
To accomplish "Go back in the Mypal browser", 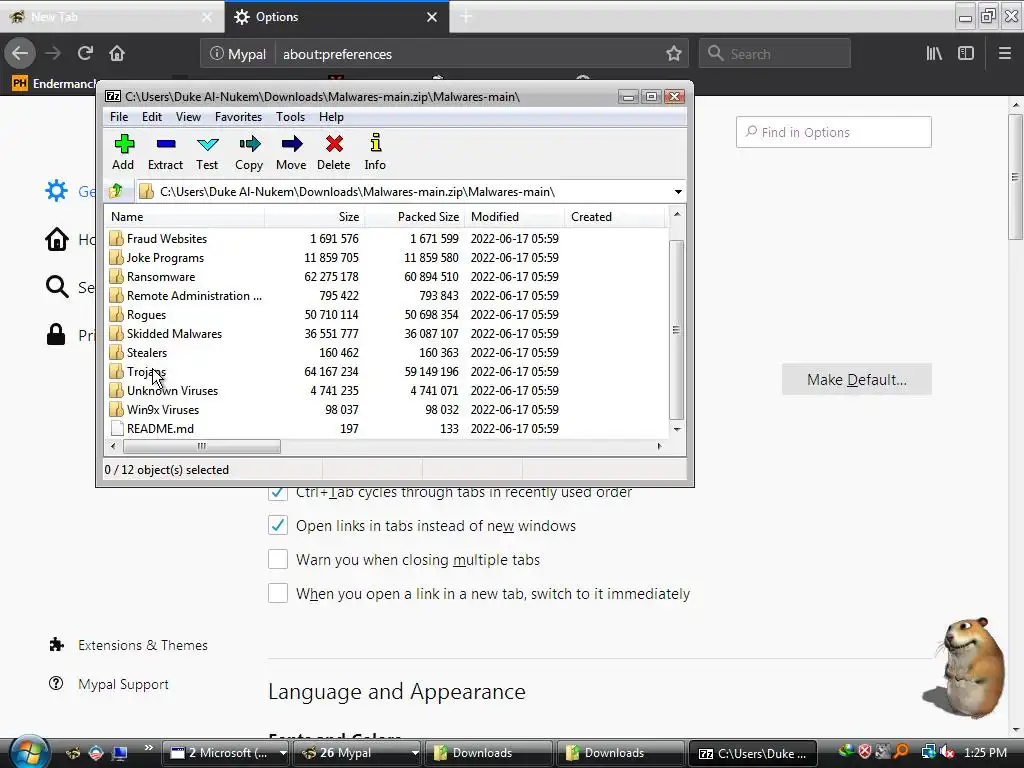I will [20, 53].
